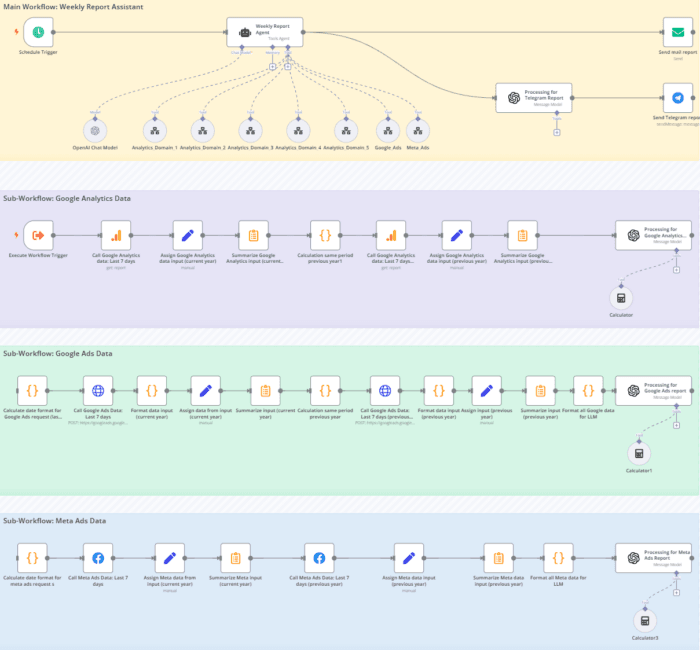Image resolution: width=700 pixels, height=650 pixels.
Task: Open Format all Meta data for LLM node
Action: pos(558,558)
